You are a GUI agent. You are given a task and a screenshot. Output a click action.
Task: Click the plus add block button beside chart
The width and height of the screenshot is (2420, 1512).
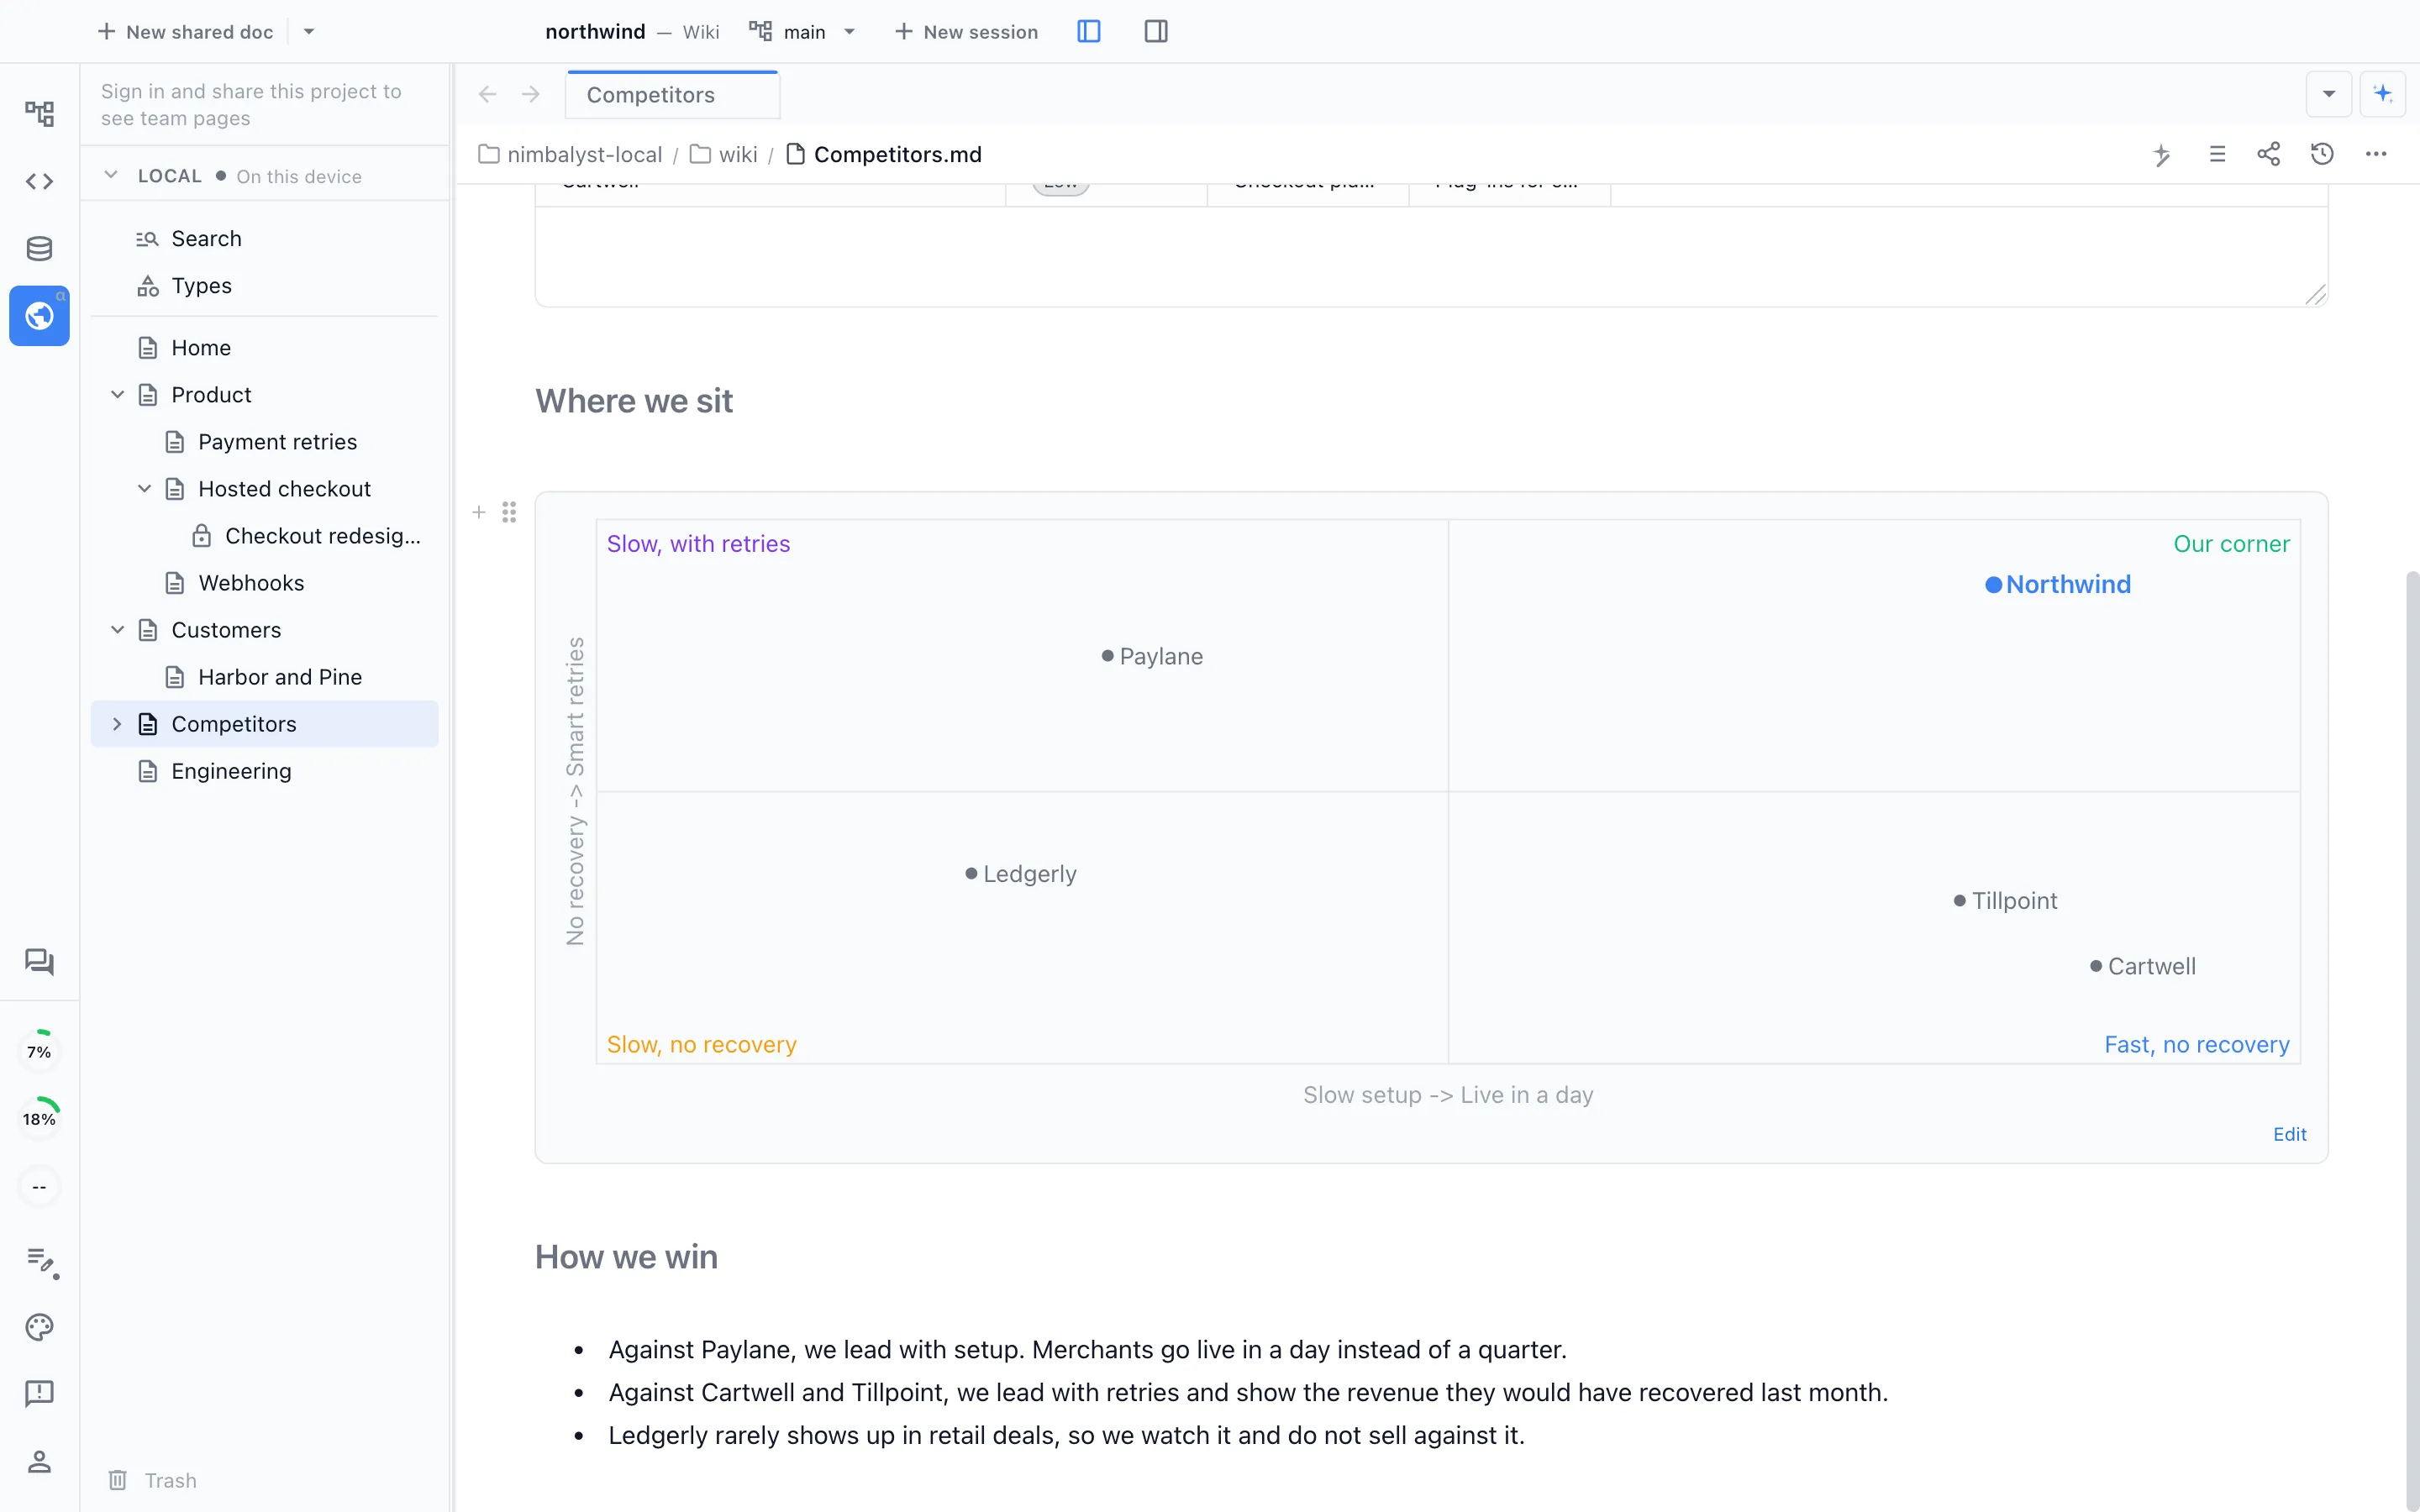(x=479, y=512)
